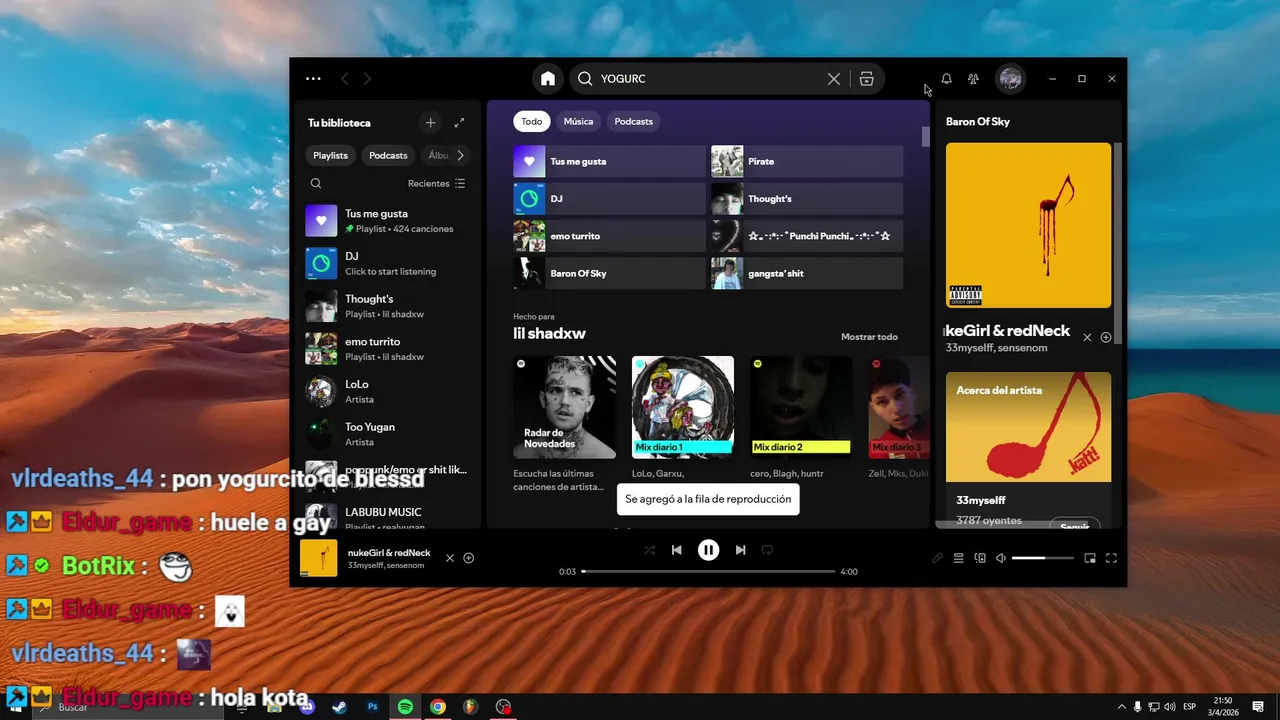Click the album cover in the right panel
This screenshot has height=720, width=1280.
[1028, 225]
